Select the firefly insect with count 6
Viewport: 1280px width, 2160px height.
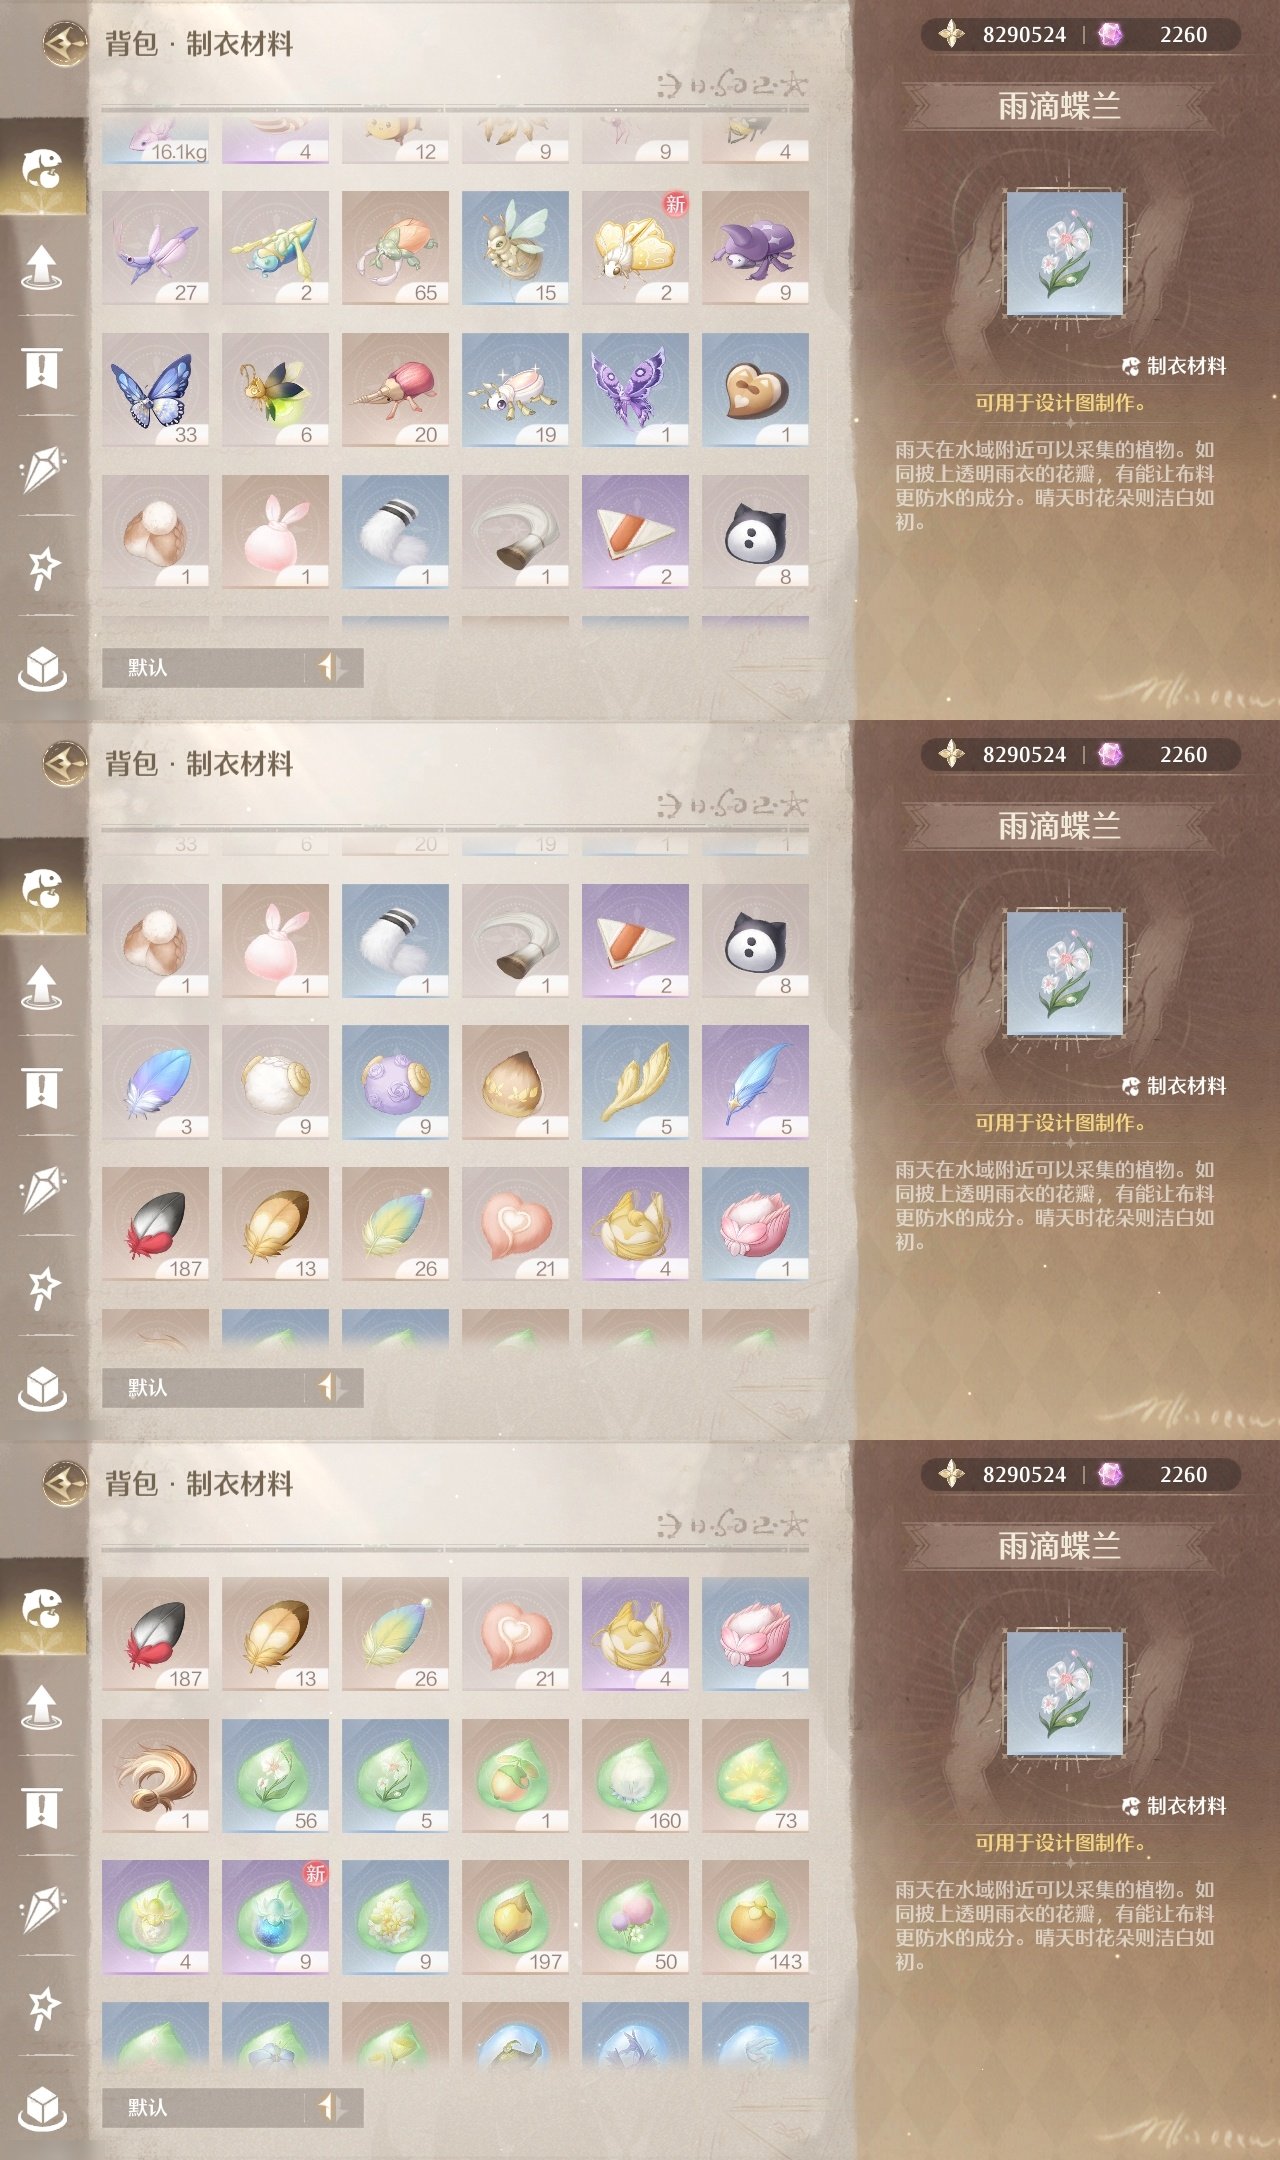(x=275, y=390)
